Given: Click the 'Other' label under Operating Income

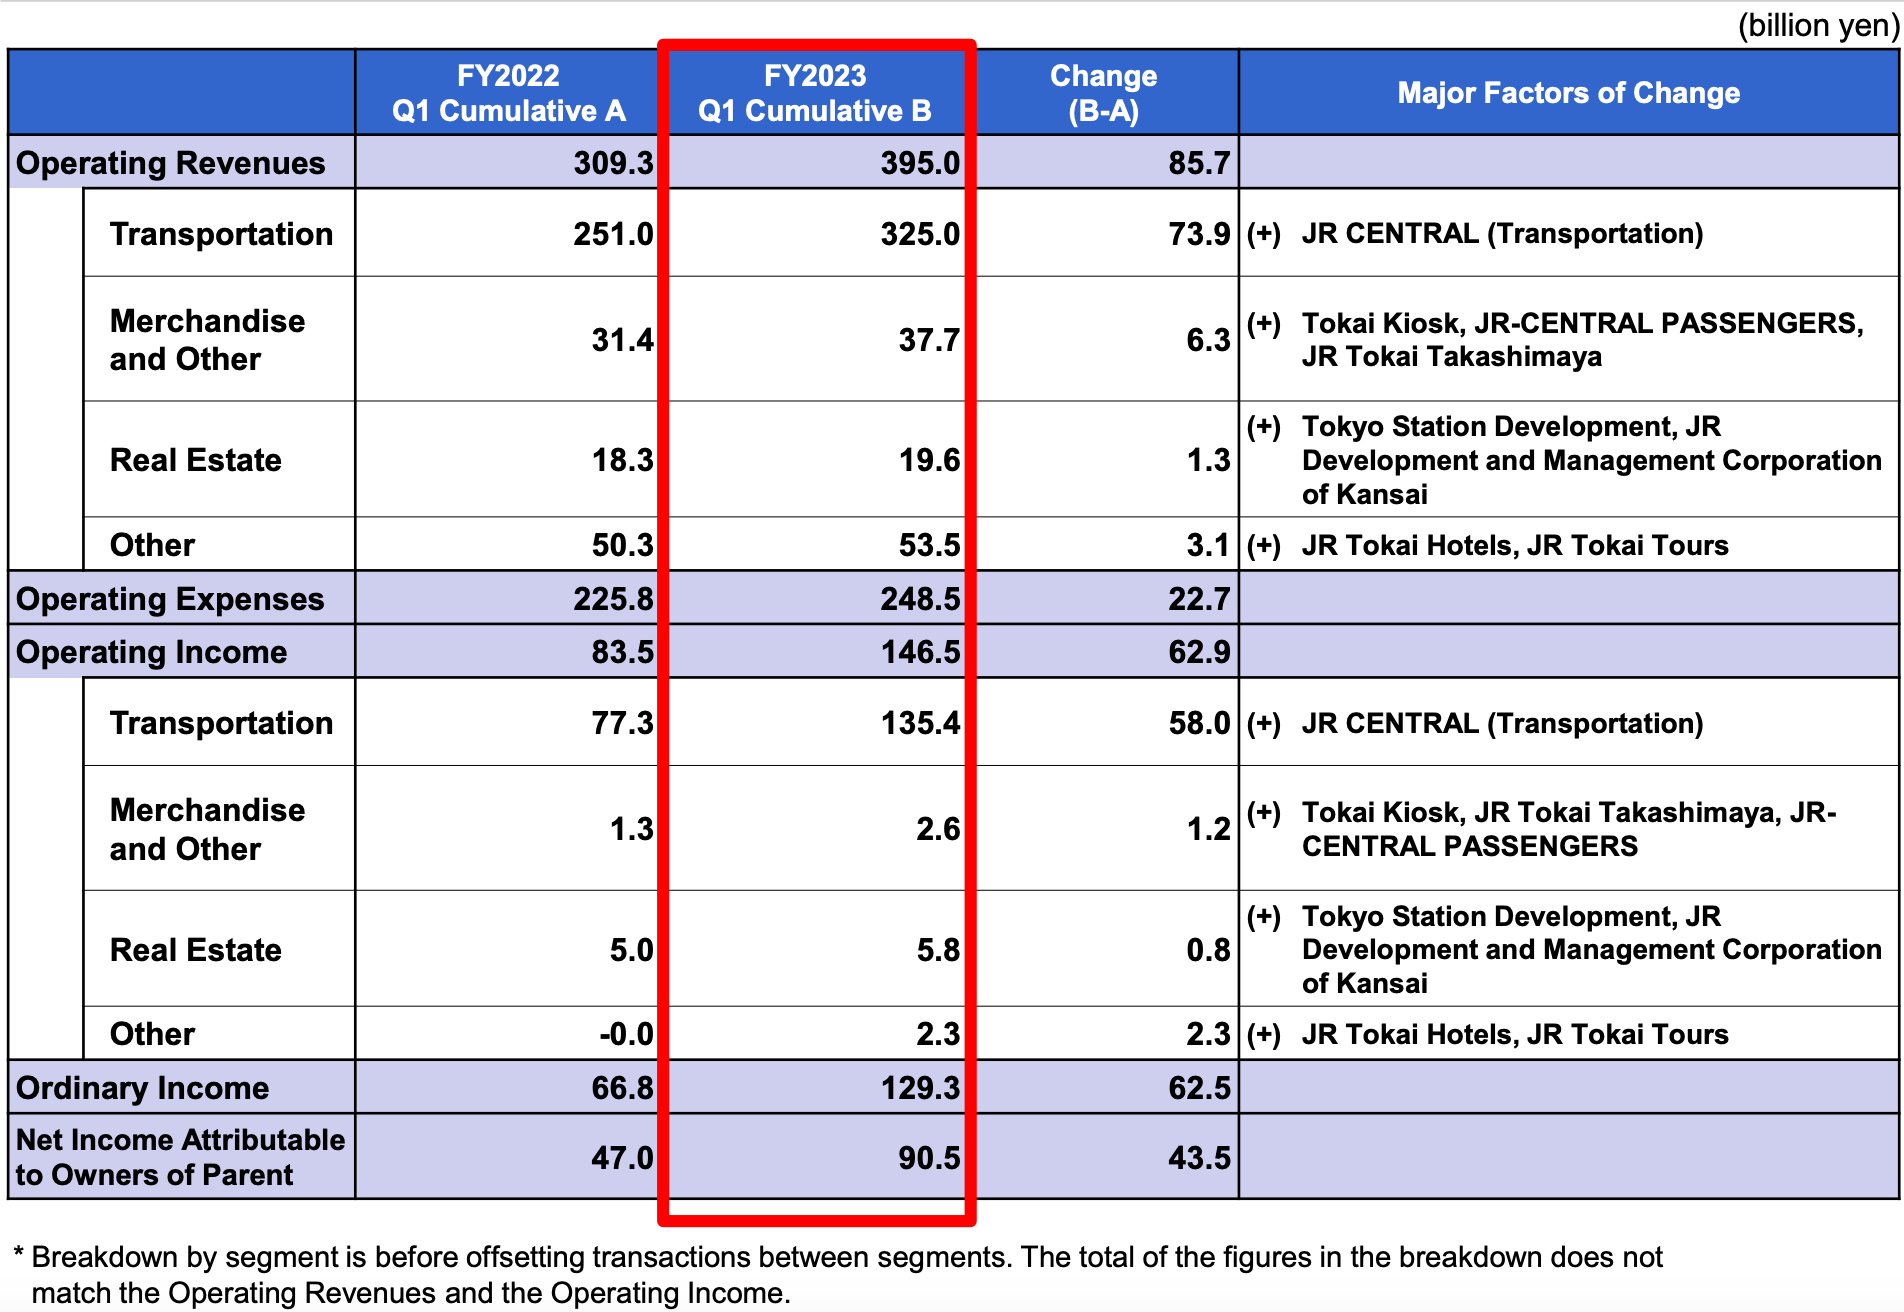Looking at the screenshot, I should click(x=152, y=1034).
